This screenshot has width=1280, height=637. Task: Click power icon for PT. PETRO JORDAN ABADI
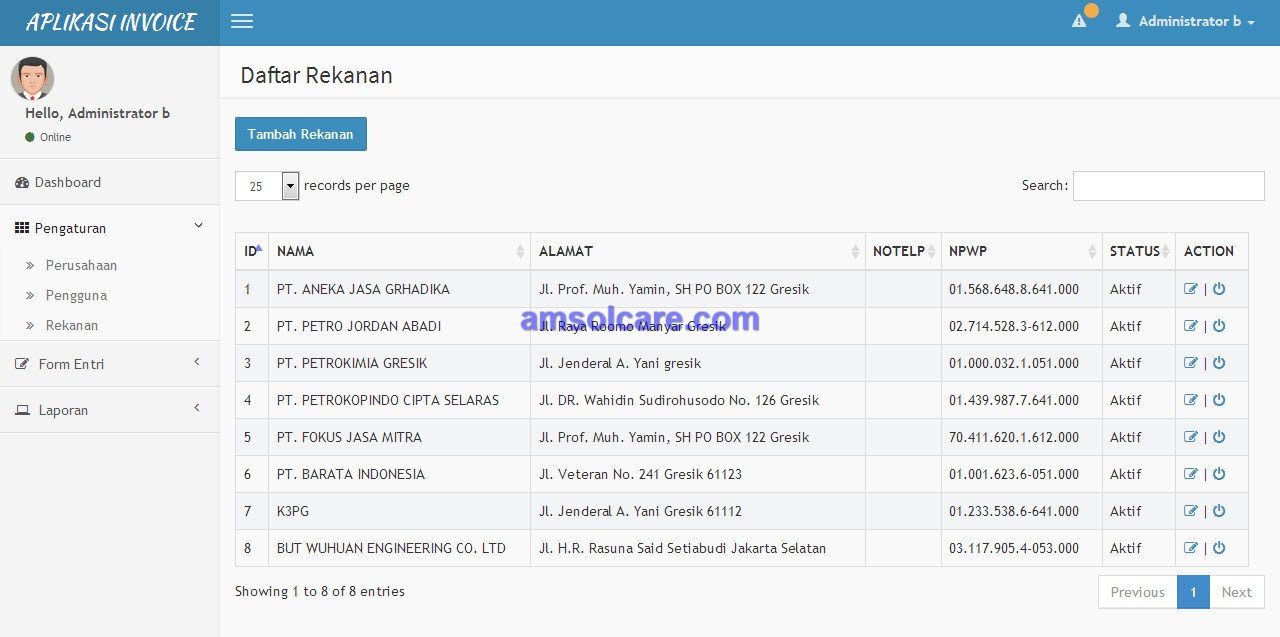1219,326
